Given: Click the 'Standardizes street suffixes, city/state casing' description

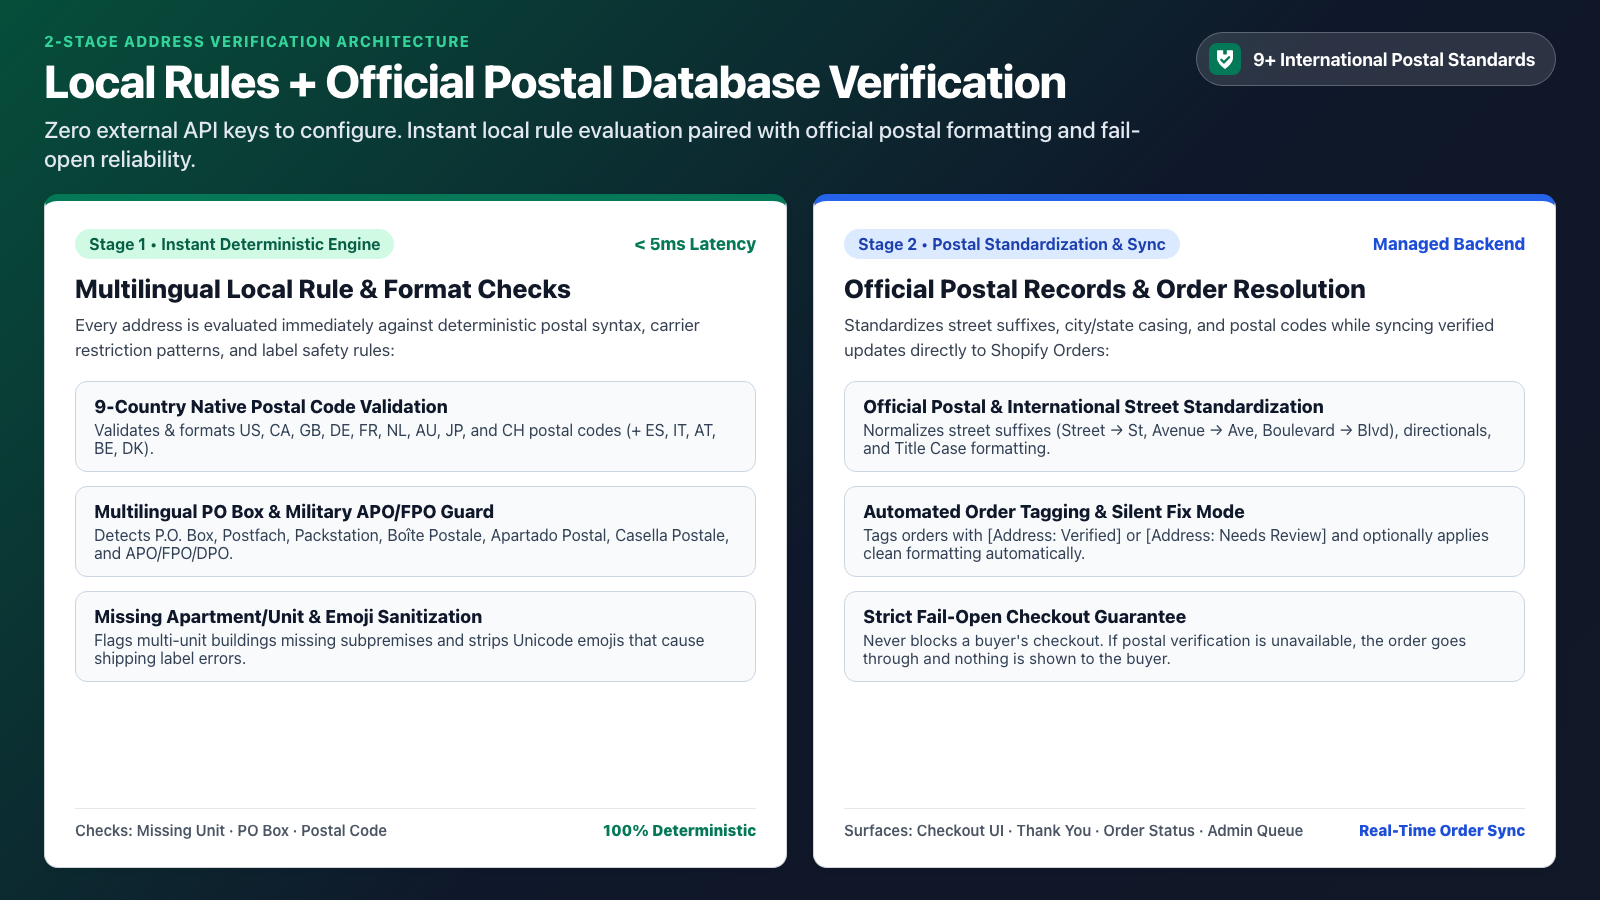Looking at the screenshot, I should (x=1169, y=338).
